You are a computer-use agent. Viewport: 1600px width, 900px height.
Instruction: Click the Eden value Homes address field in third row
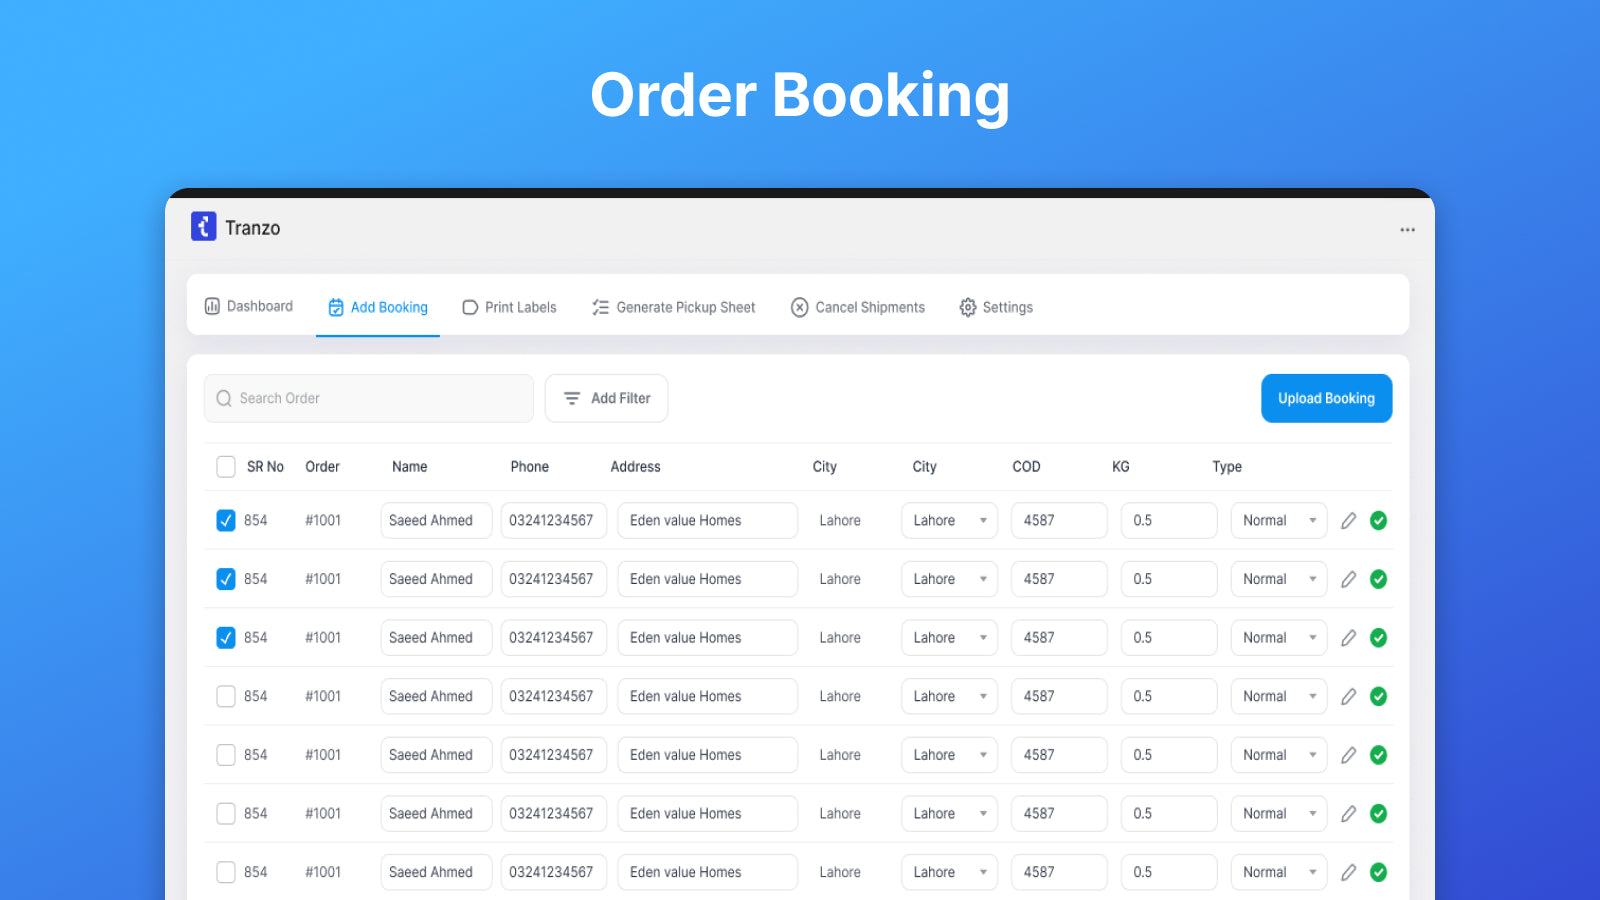(708, 638)
